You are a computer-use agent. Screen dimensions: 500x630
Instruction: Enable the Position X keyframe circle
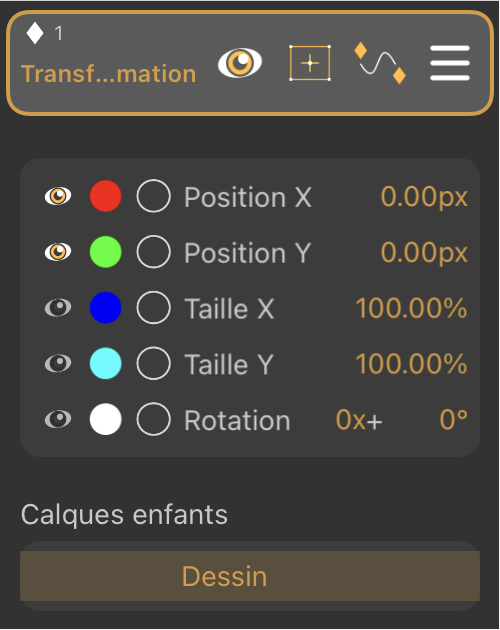(x=154, y=196)
